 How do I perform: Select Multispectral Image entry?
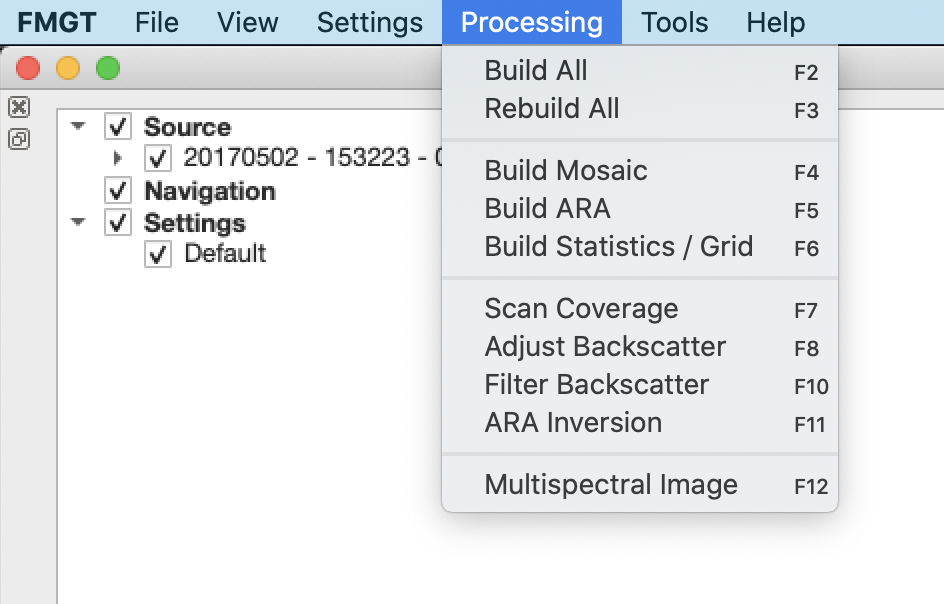click(610, 485)
